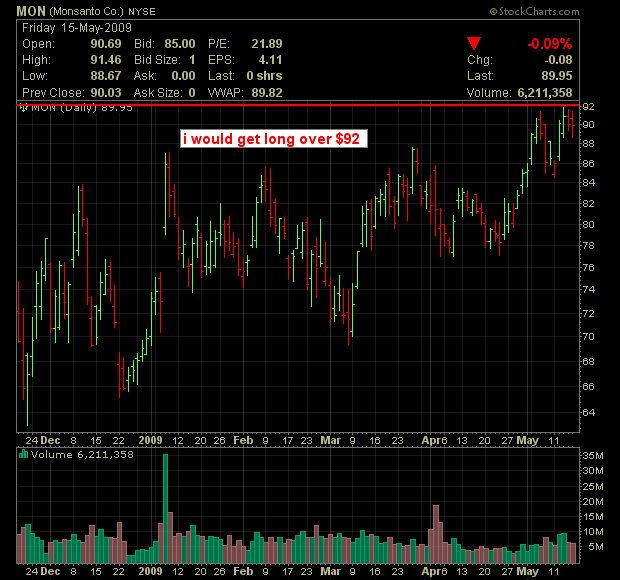Click the 35M label on volume axis

tap(594, 458)
